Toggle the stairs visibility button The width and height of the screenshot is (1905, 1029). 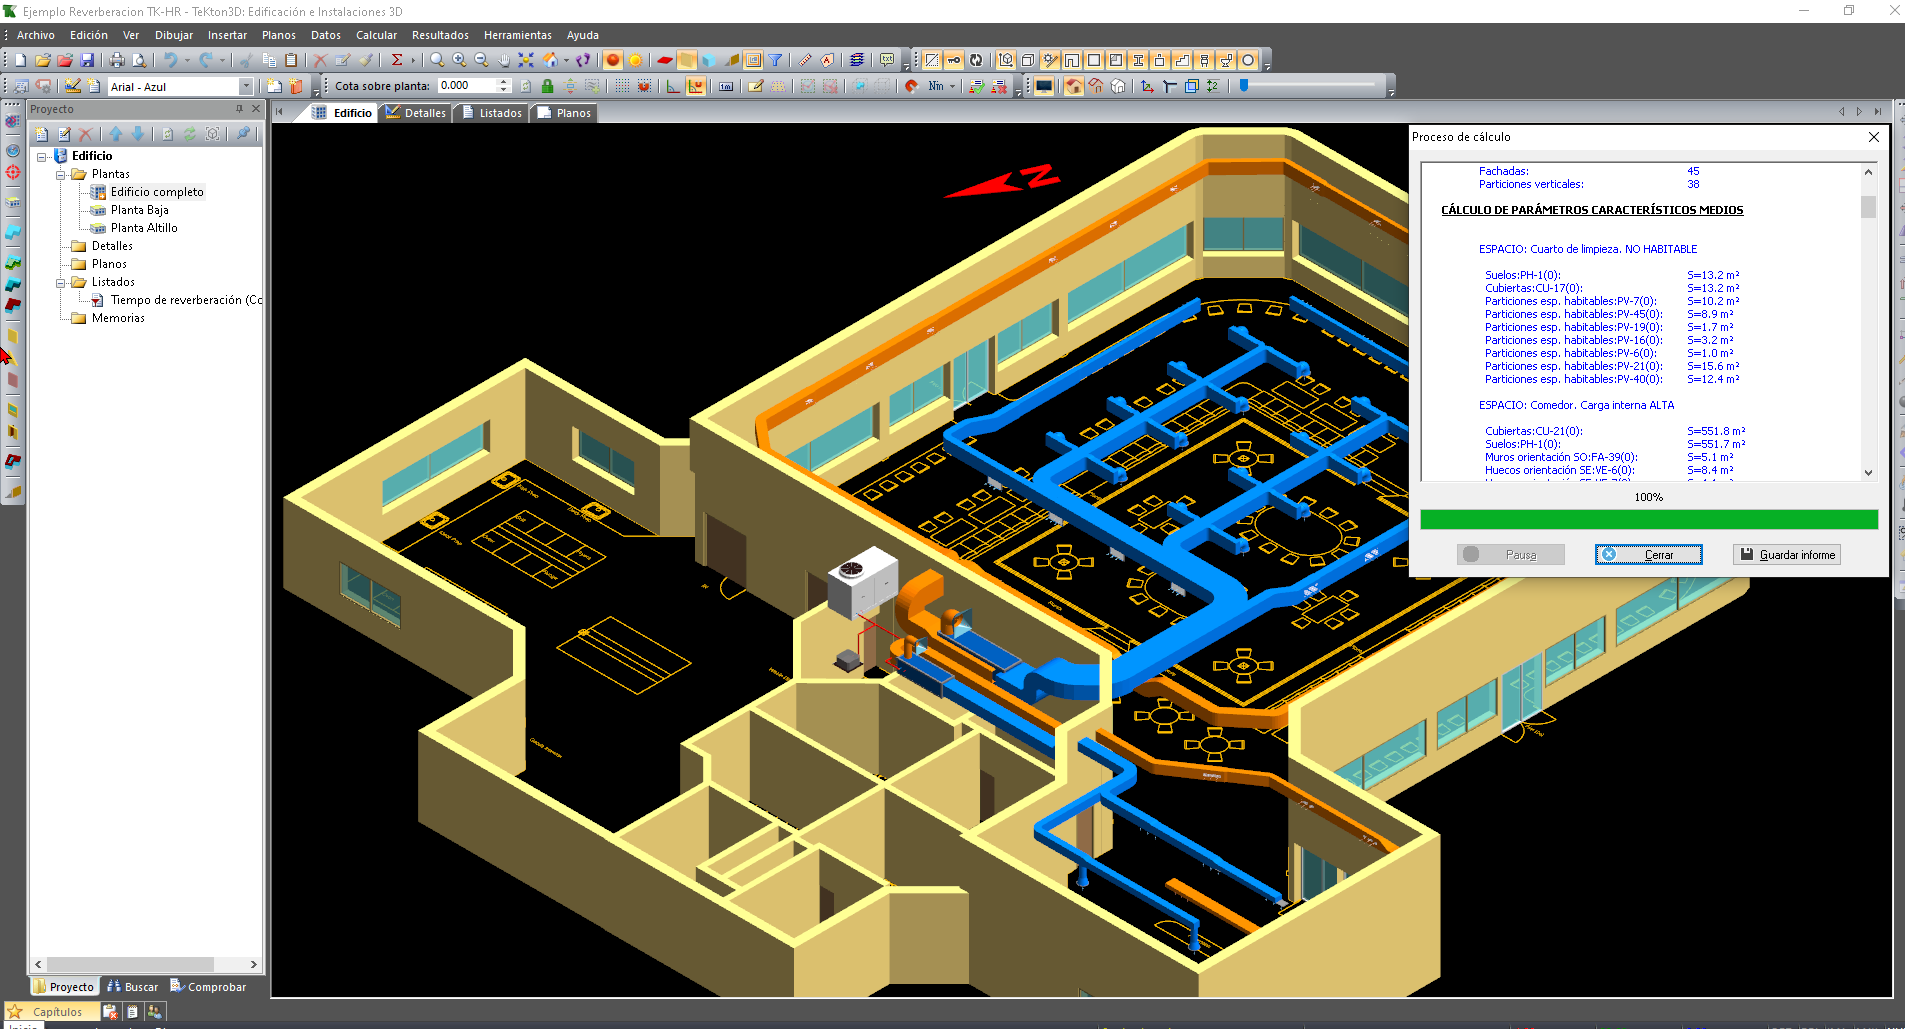[x=1182, y=60]
